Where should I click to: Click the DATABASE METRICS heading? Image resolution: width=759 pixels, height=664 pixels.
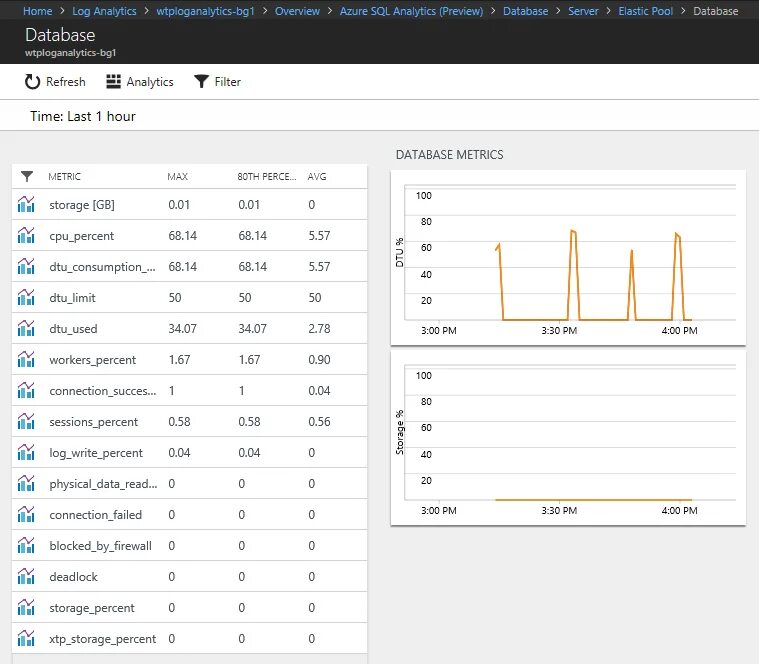[449, 155]
